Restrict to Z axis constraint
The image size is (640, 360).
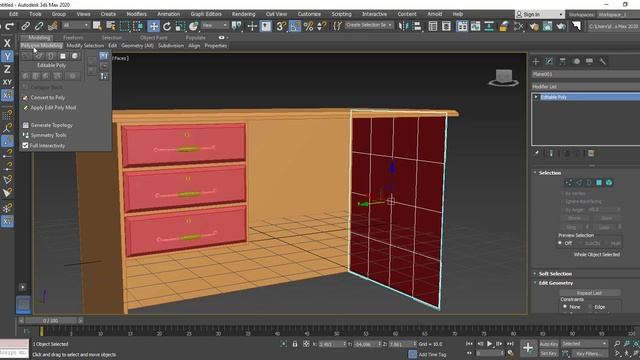7,69
